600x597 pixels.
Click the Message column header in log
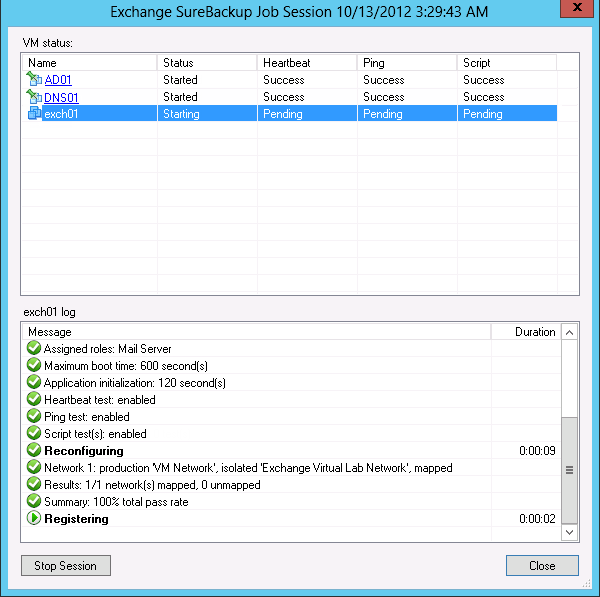click(256, 332)
